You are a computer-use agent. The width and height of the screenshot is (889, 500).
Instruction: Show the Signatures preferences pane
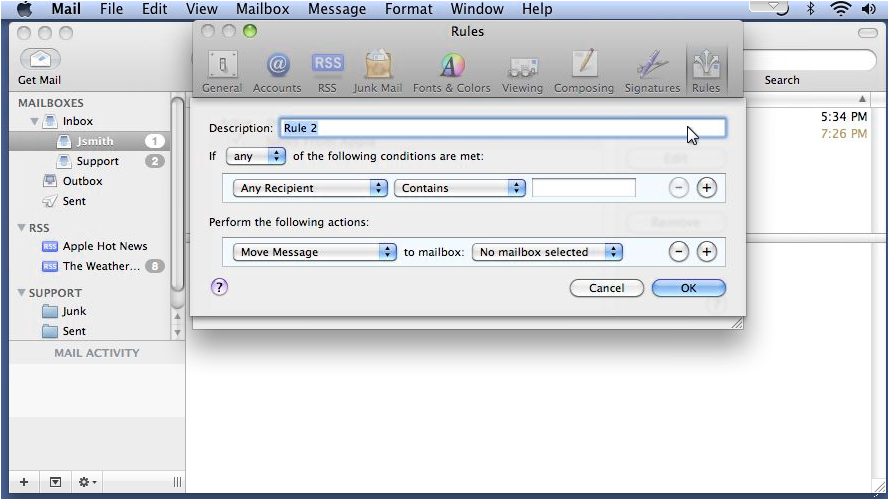point(652,72)
